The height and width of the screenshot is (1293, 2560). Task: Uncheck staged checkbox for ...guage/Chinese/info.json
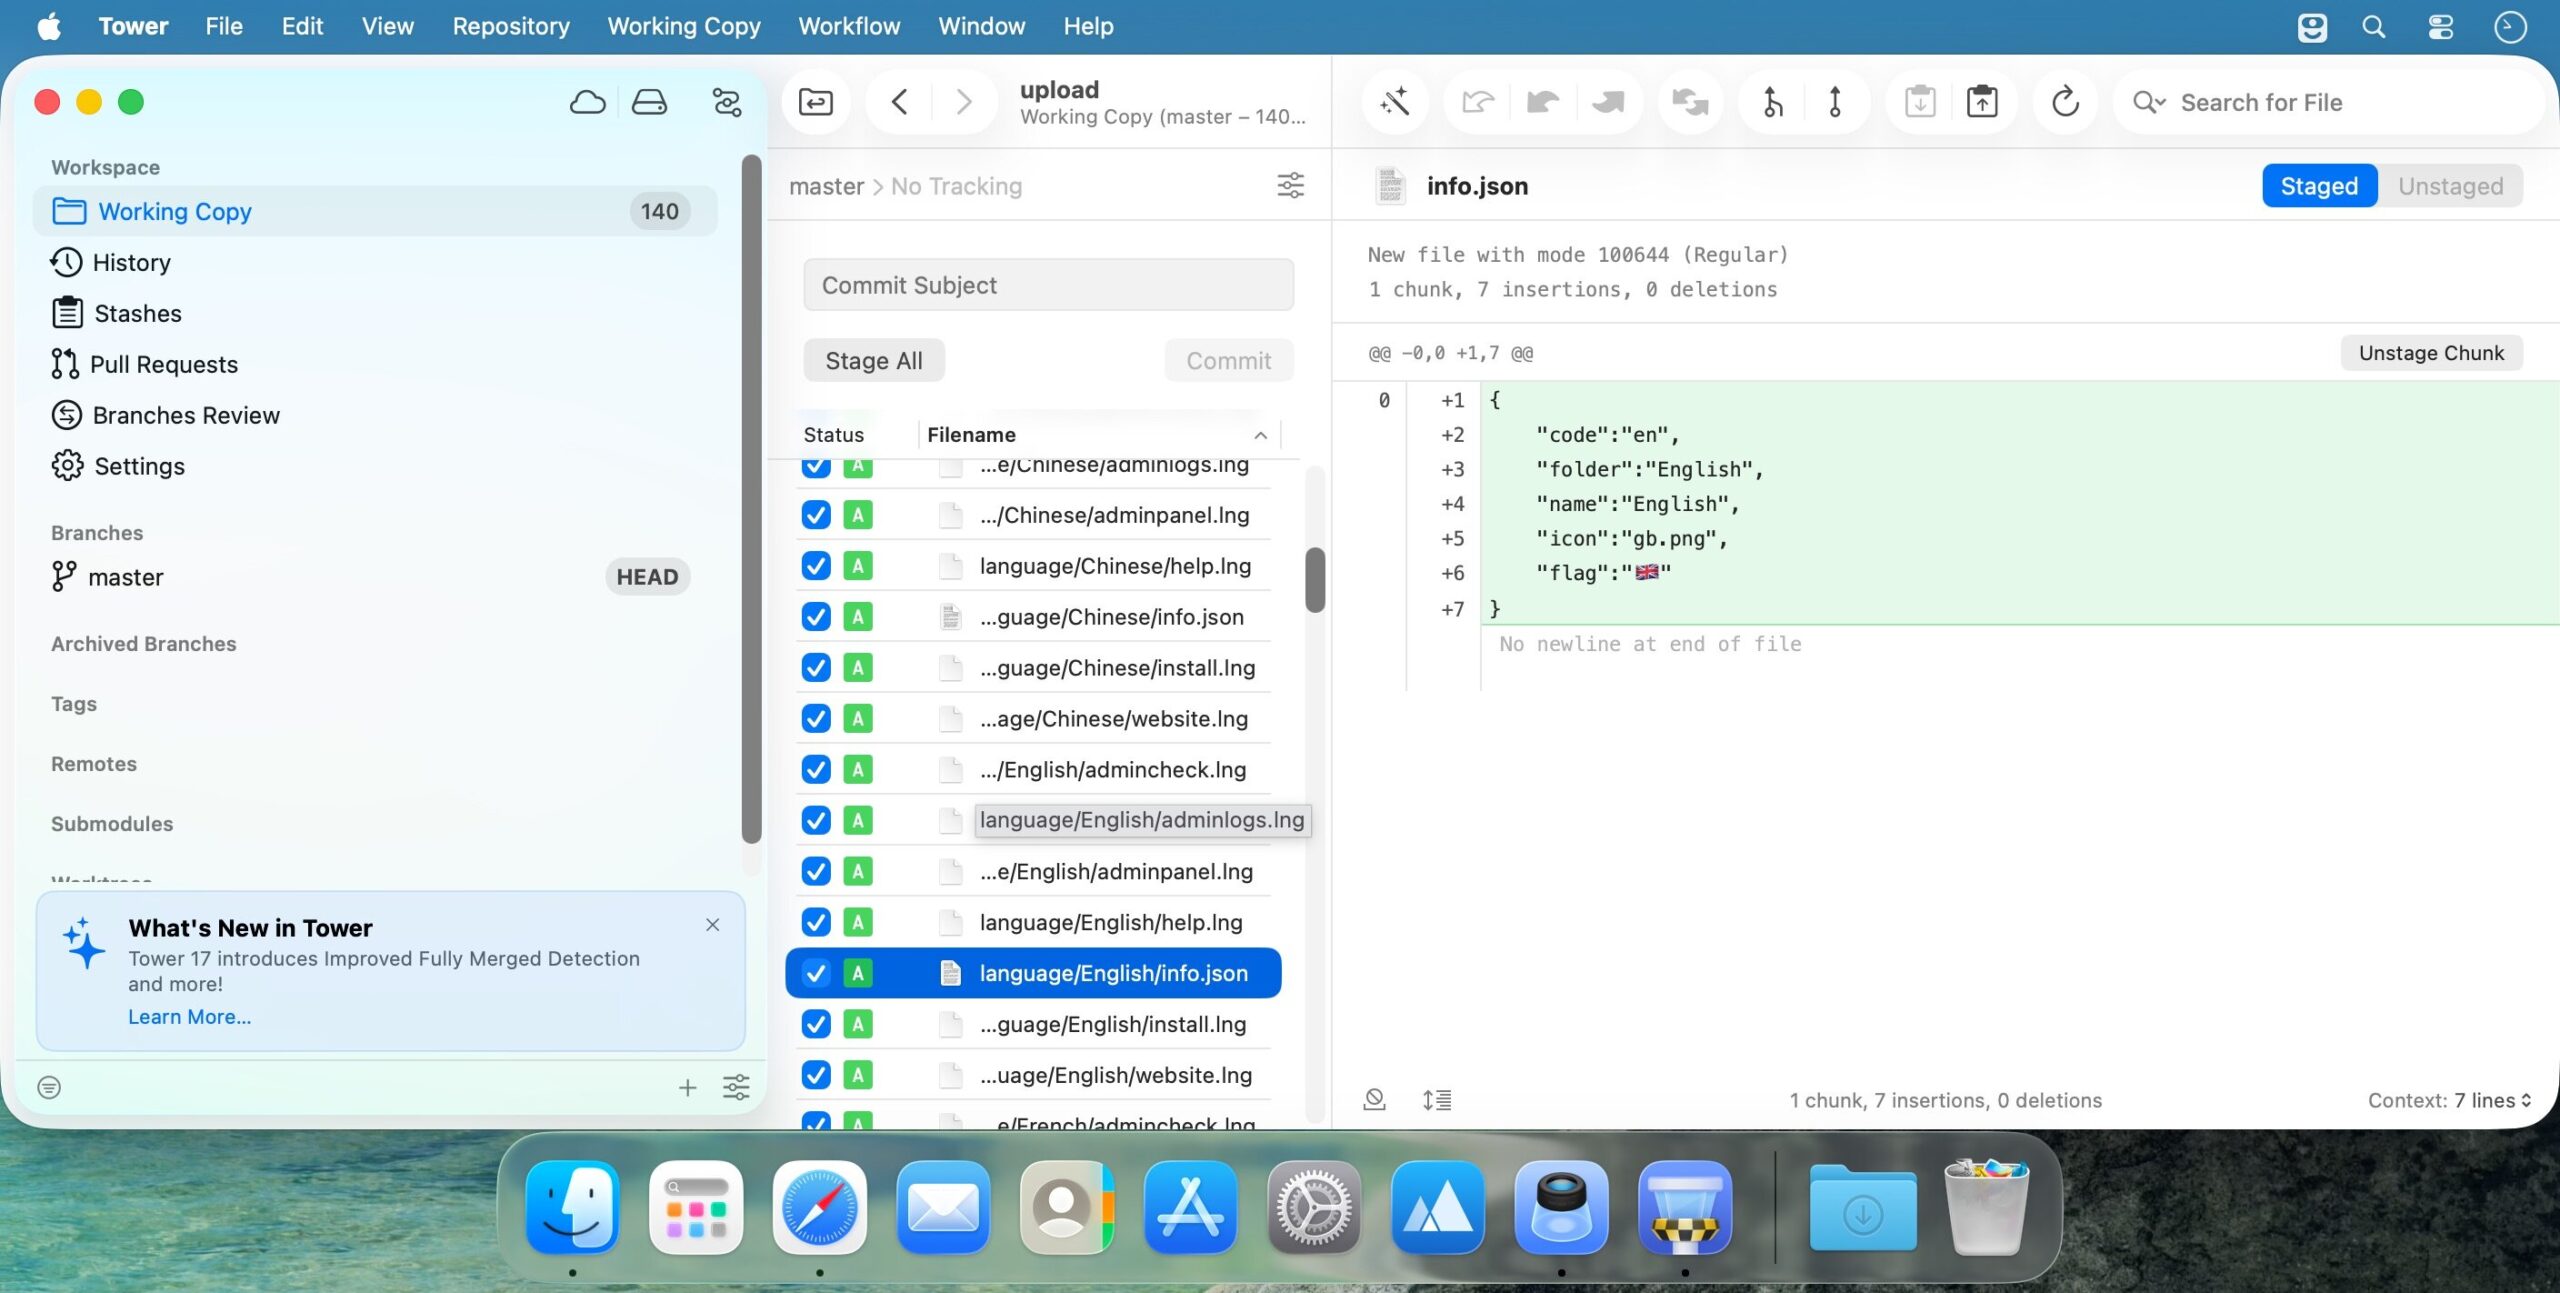point(816,617)
